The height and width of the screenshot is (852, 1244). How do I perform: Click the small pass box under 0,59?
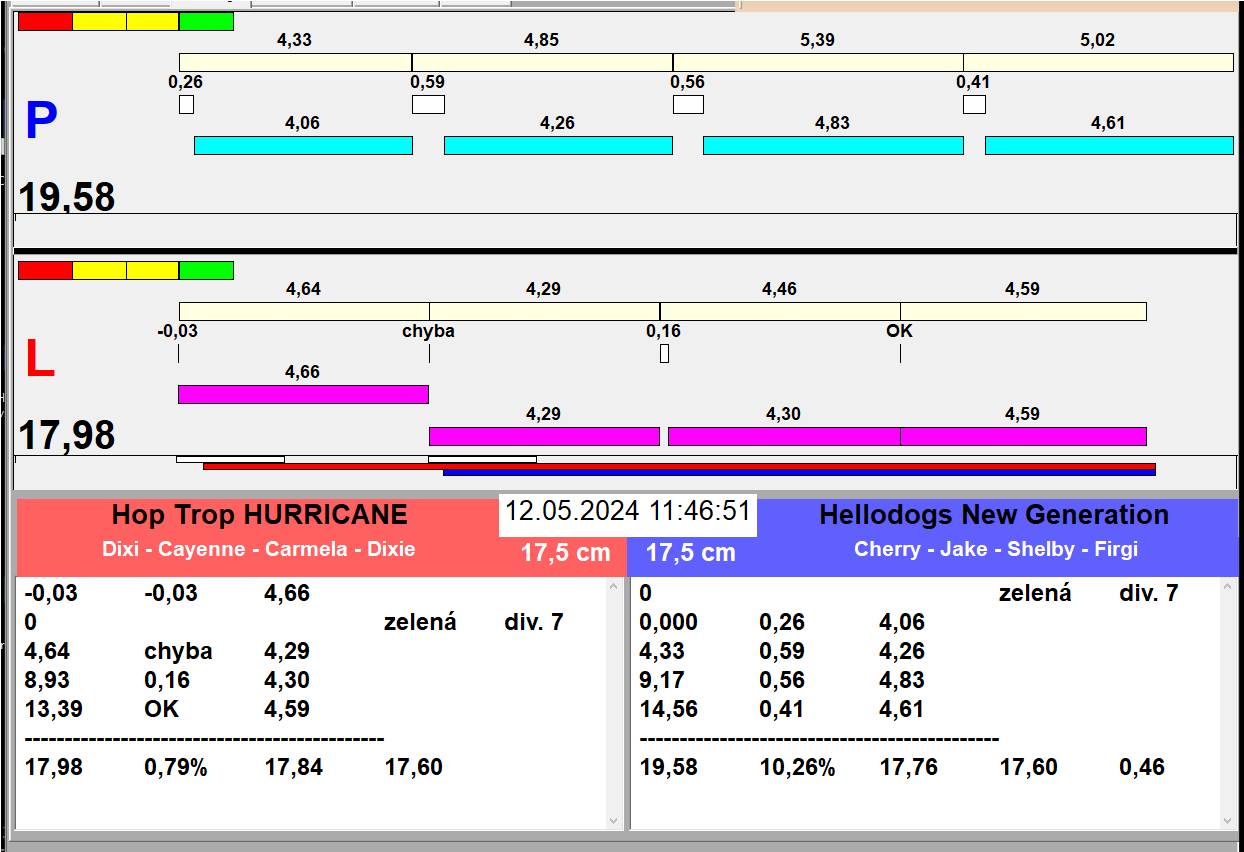pos(428,104)
